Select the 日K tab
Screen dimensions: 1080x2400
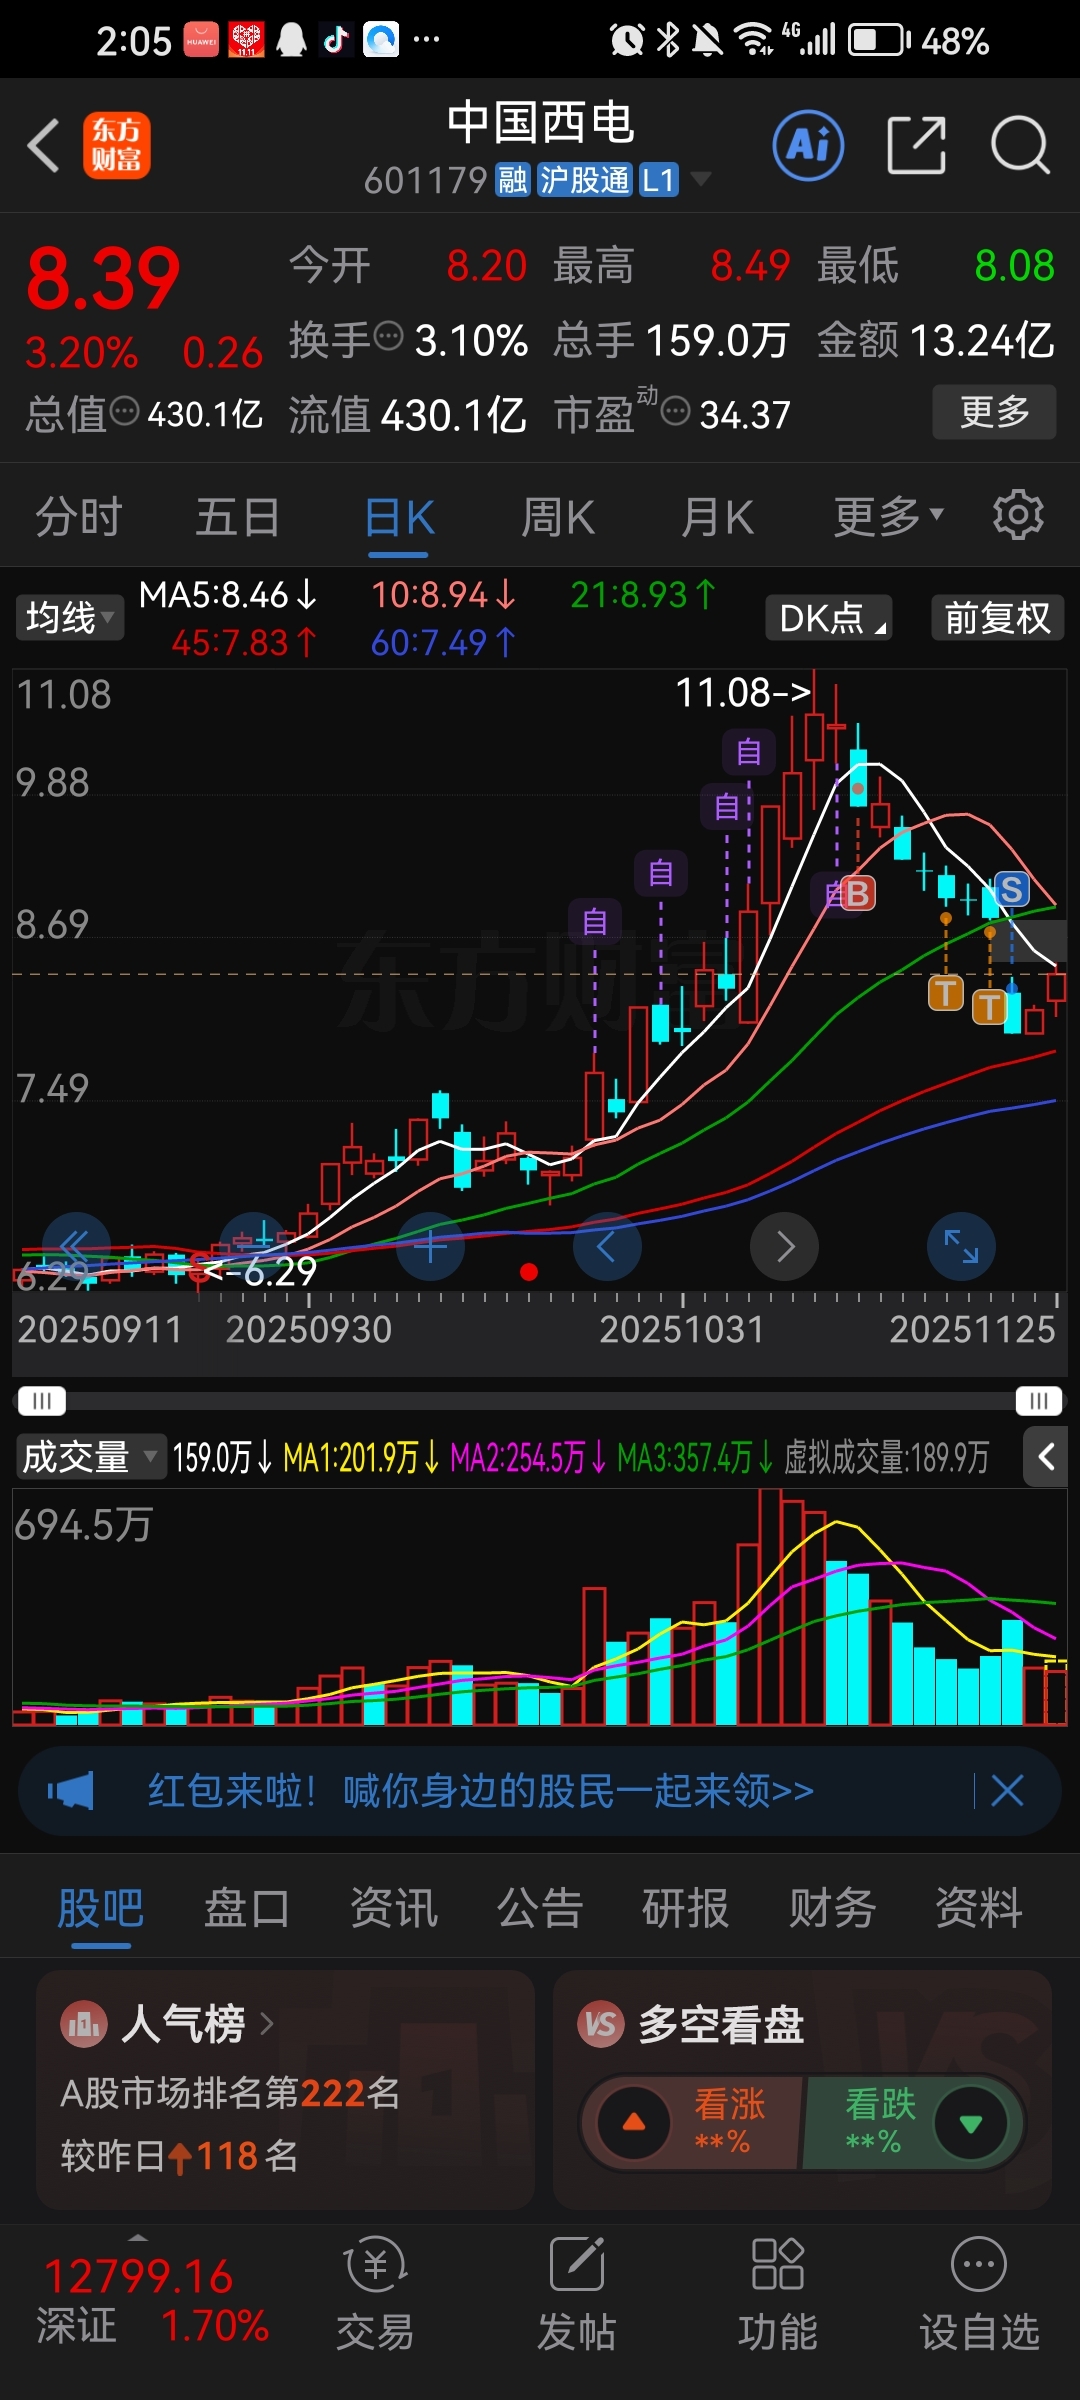pyautogui.click(x=399, y=516)
